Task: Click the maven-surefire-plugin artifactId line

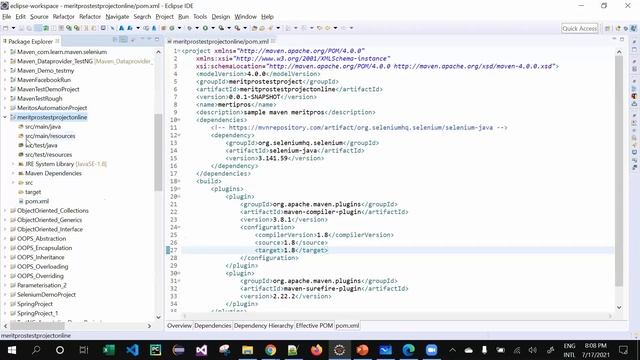Action: [x=324, y=289]
